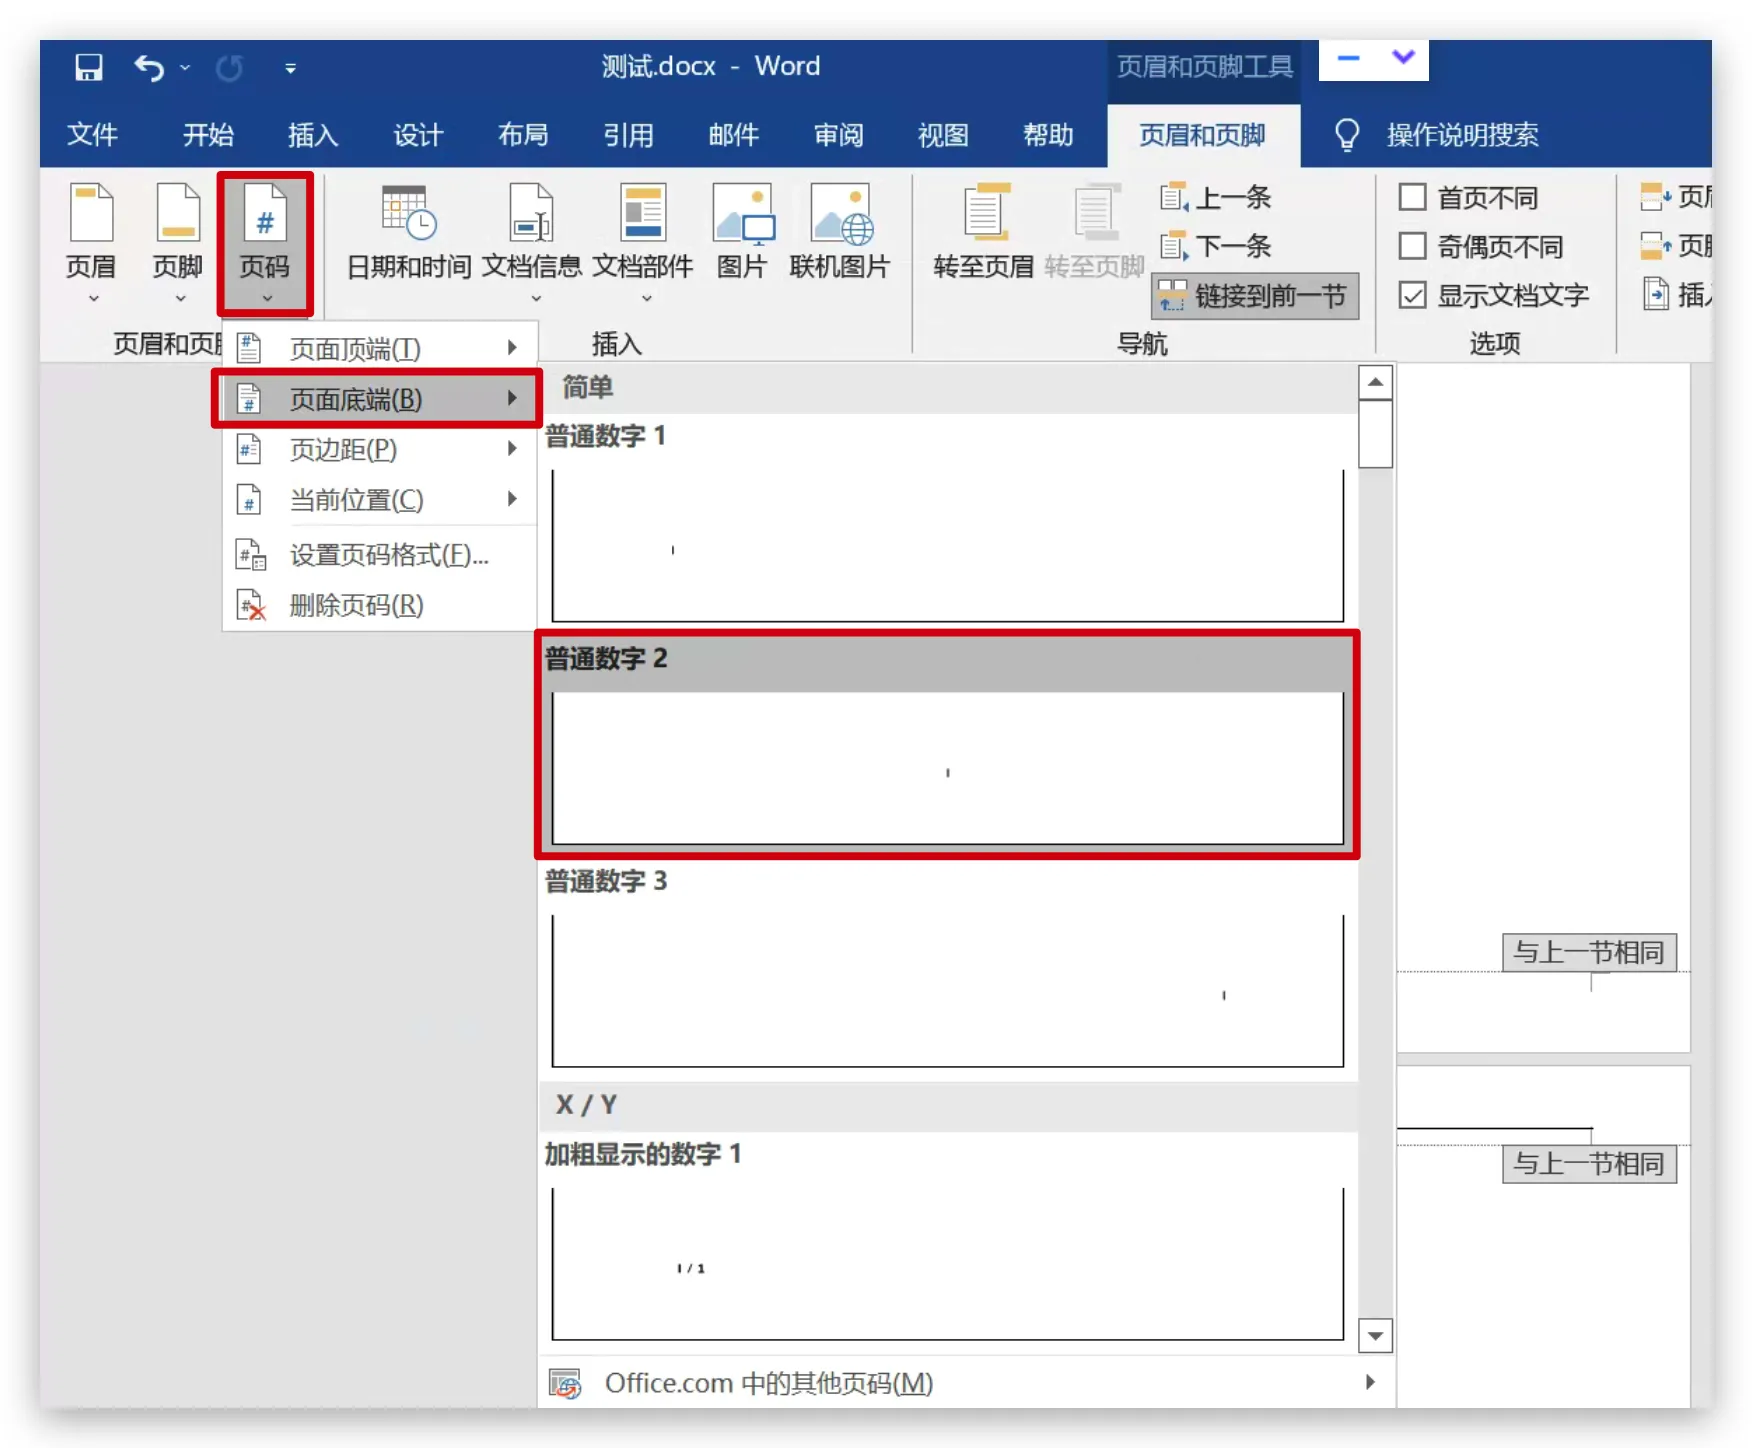1752x1448 pixels.
Task: Enable Different First Page (首页不同)
Action: (1412, 197)
